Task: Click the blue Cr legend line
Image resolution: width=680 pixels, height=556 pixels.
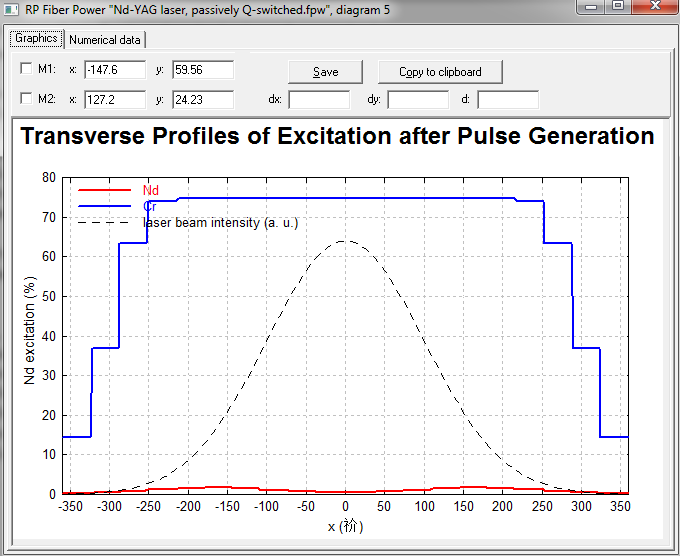Action: click(x=105, y=206)
